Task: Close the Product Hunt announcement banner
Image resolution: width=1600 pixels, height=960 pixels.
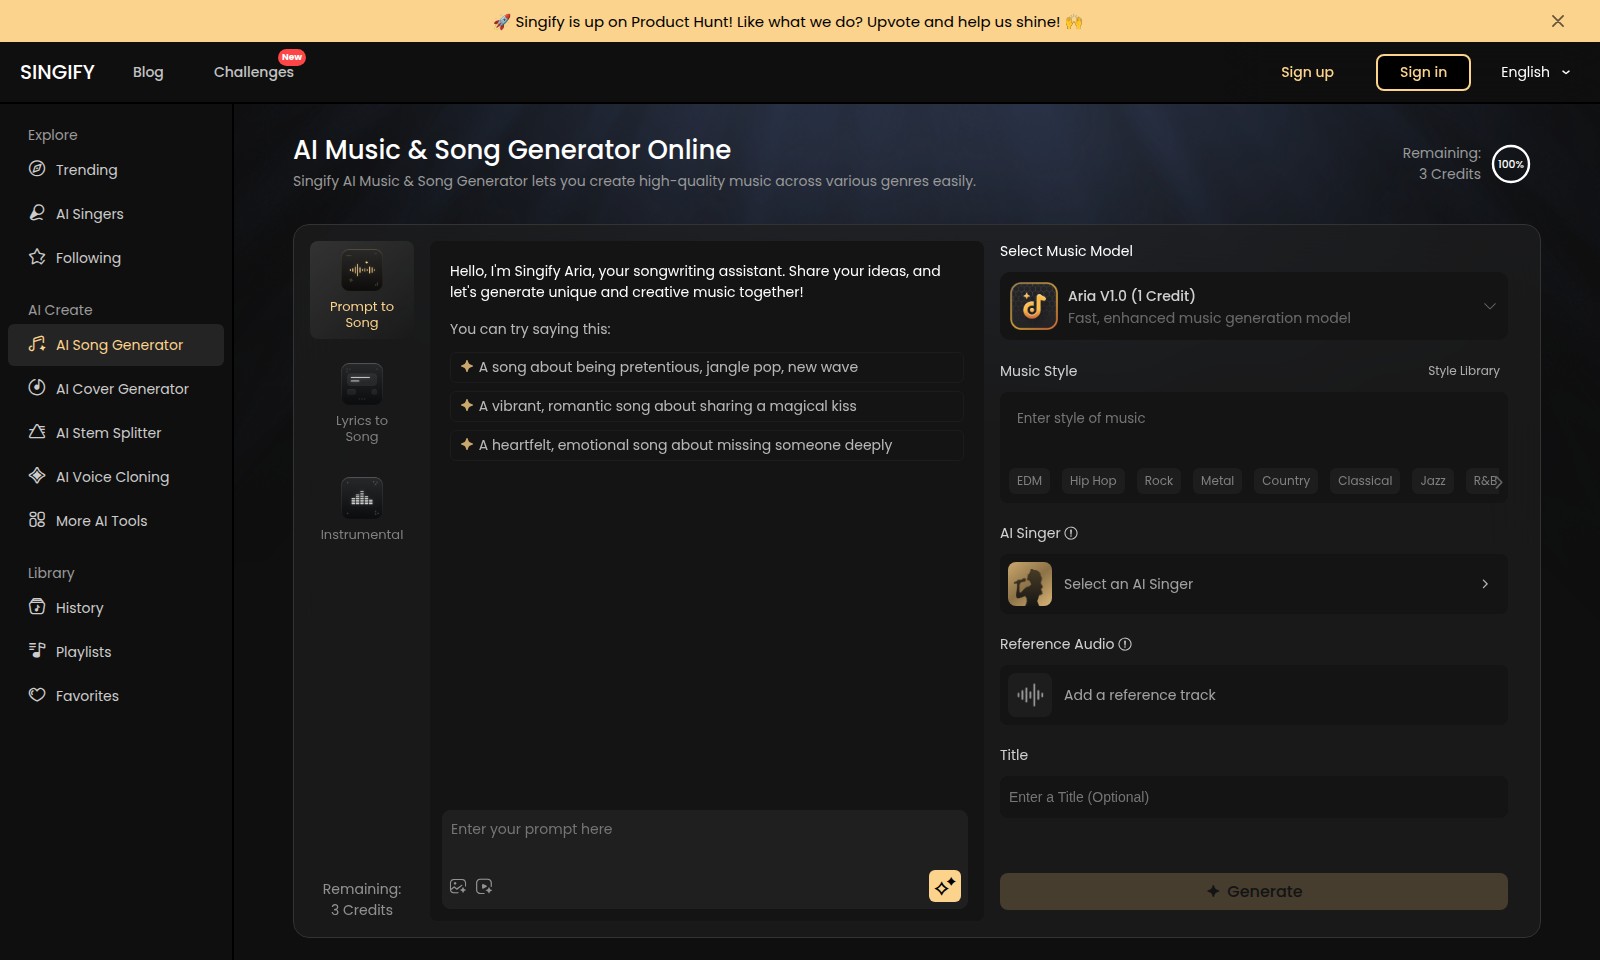Action: [1558, 21]
